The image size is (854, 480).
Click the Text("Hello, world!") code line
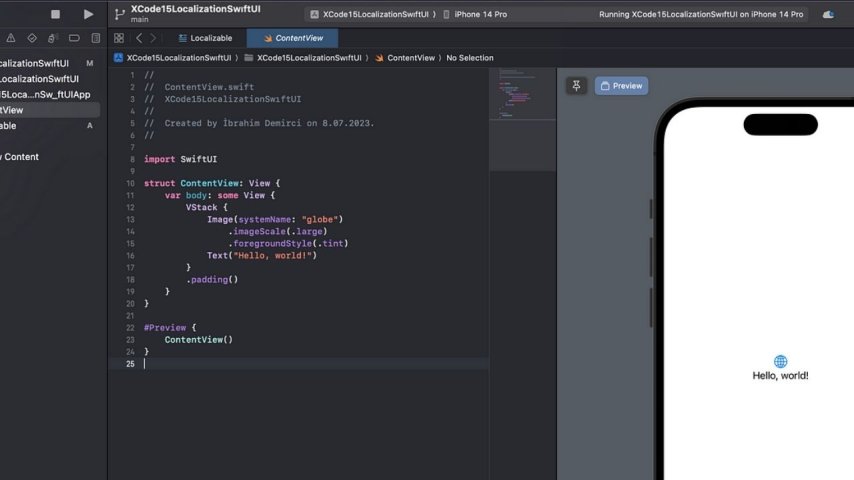(261, 256)
